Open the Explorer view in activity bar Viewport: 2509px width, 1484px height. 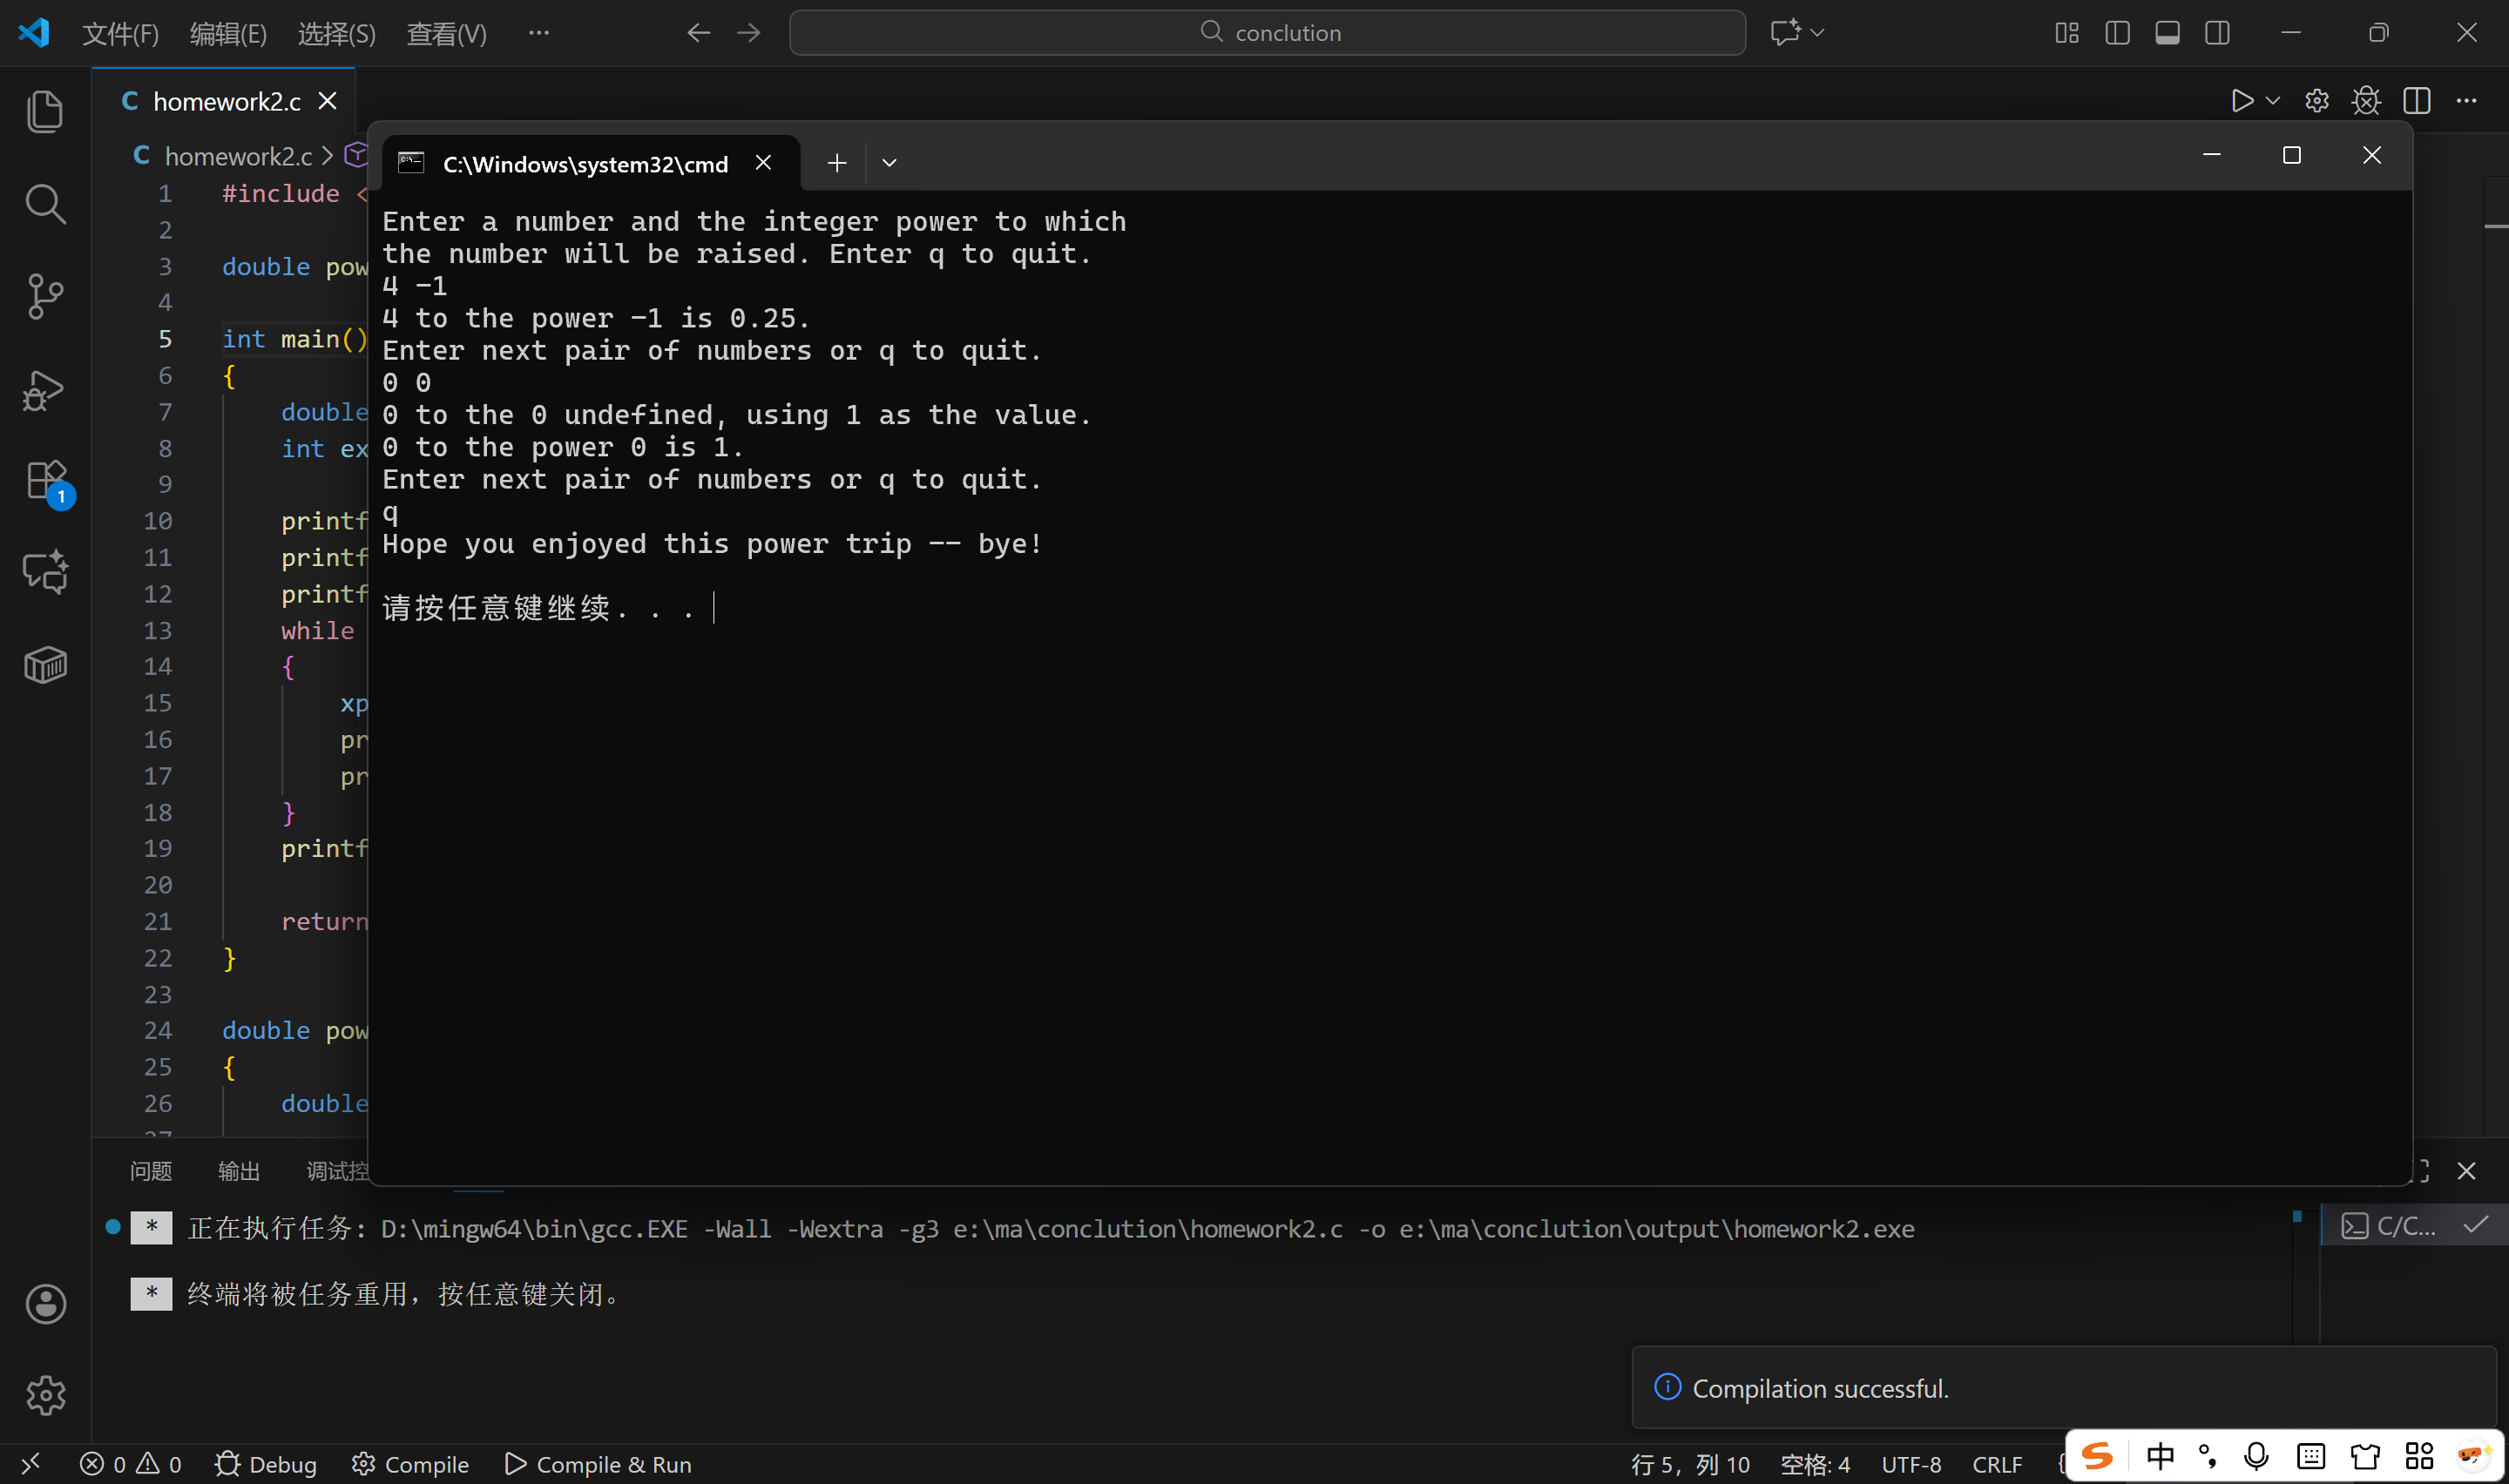[45, 111]
